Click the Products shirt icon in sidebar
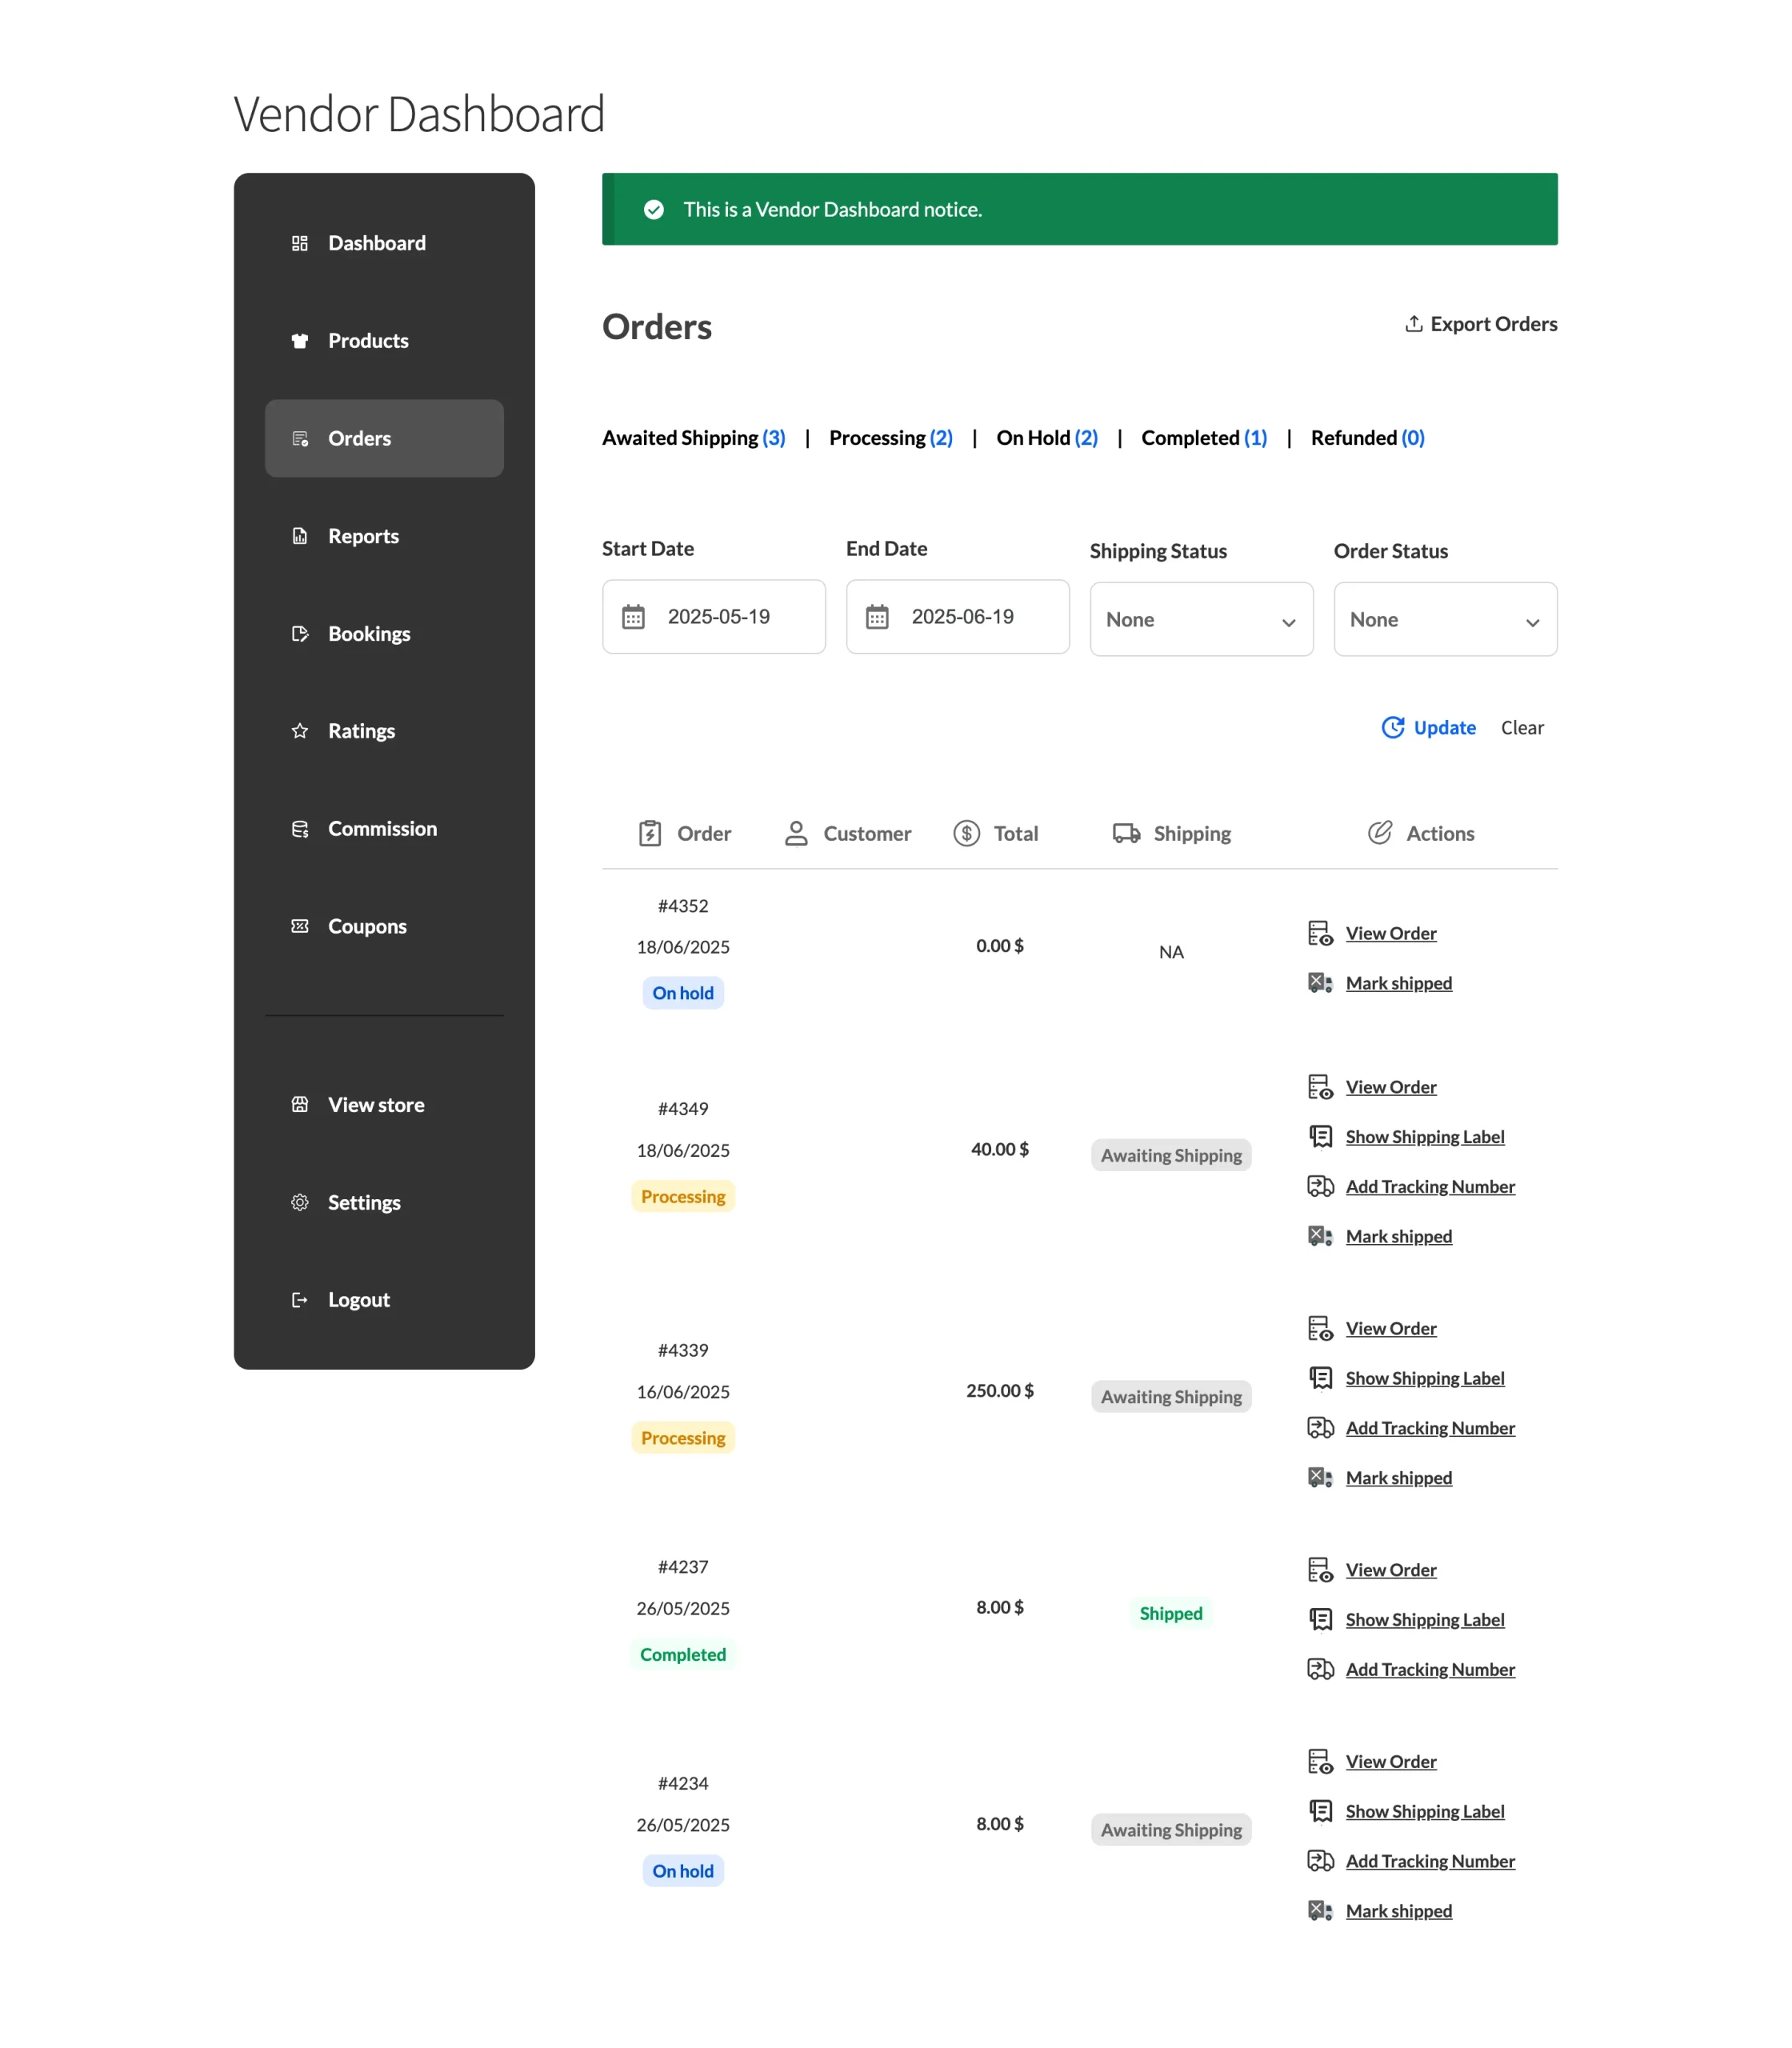Viewport: 1792px width, 2048px height. pyautogui.click(x=299, y=341)
